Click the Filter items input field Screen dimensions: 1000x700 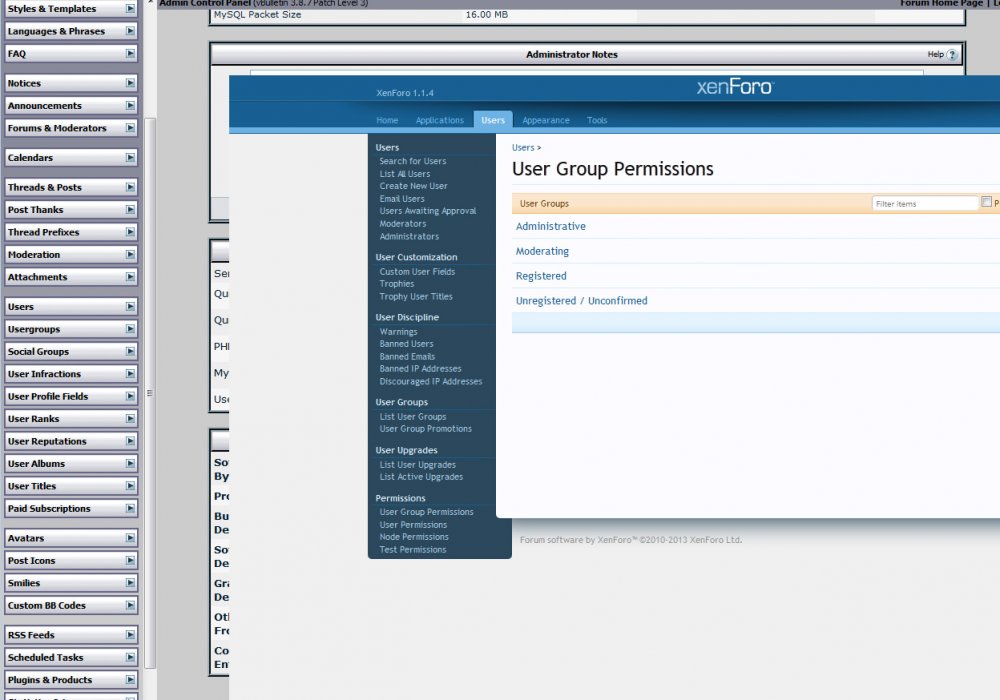924,203
